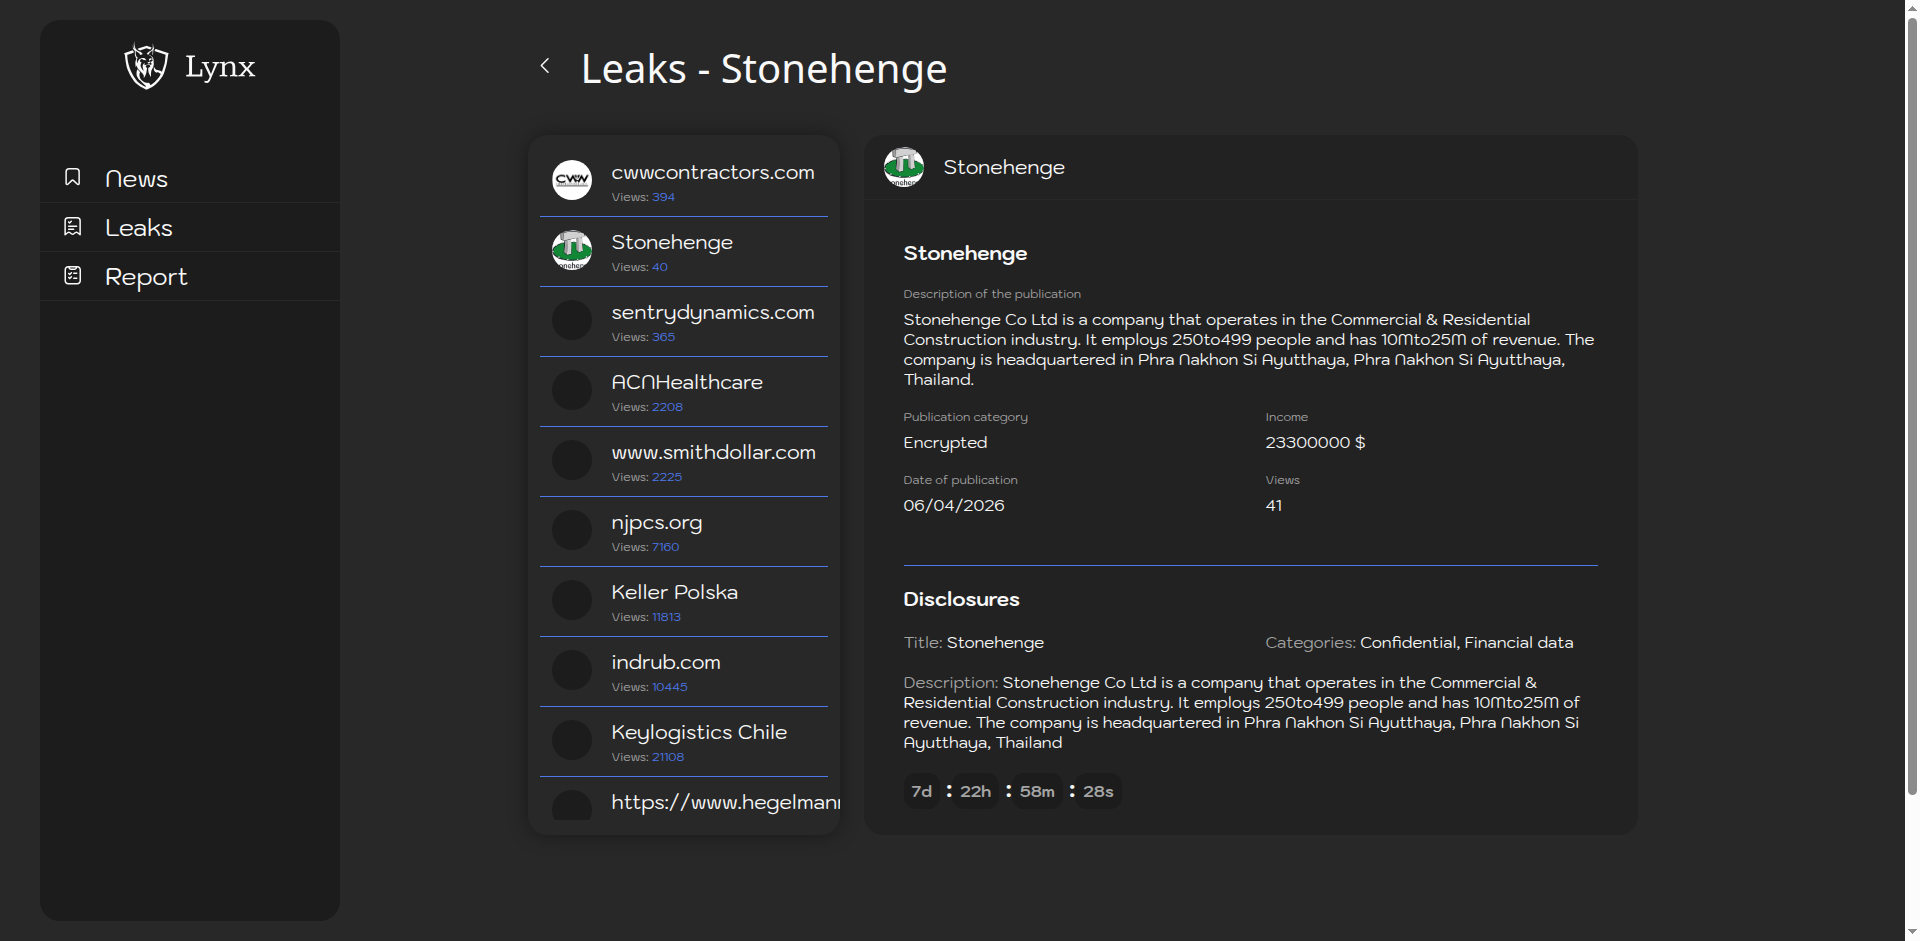Click the income value '23300000 $'
The width and height of the screenshot is (1920, 941).
1315,442
